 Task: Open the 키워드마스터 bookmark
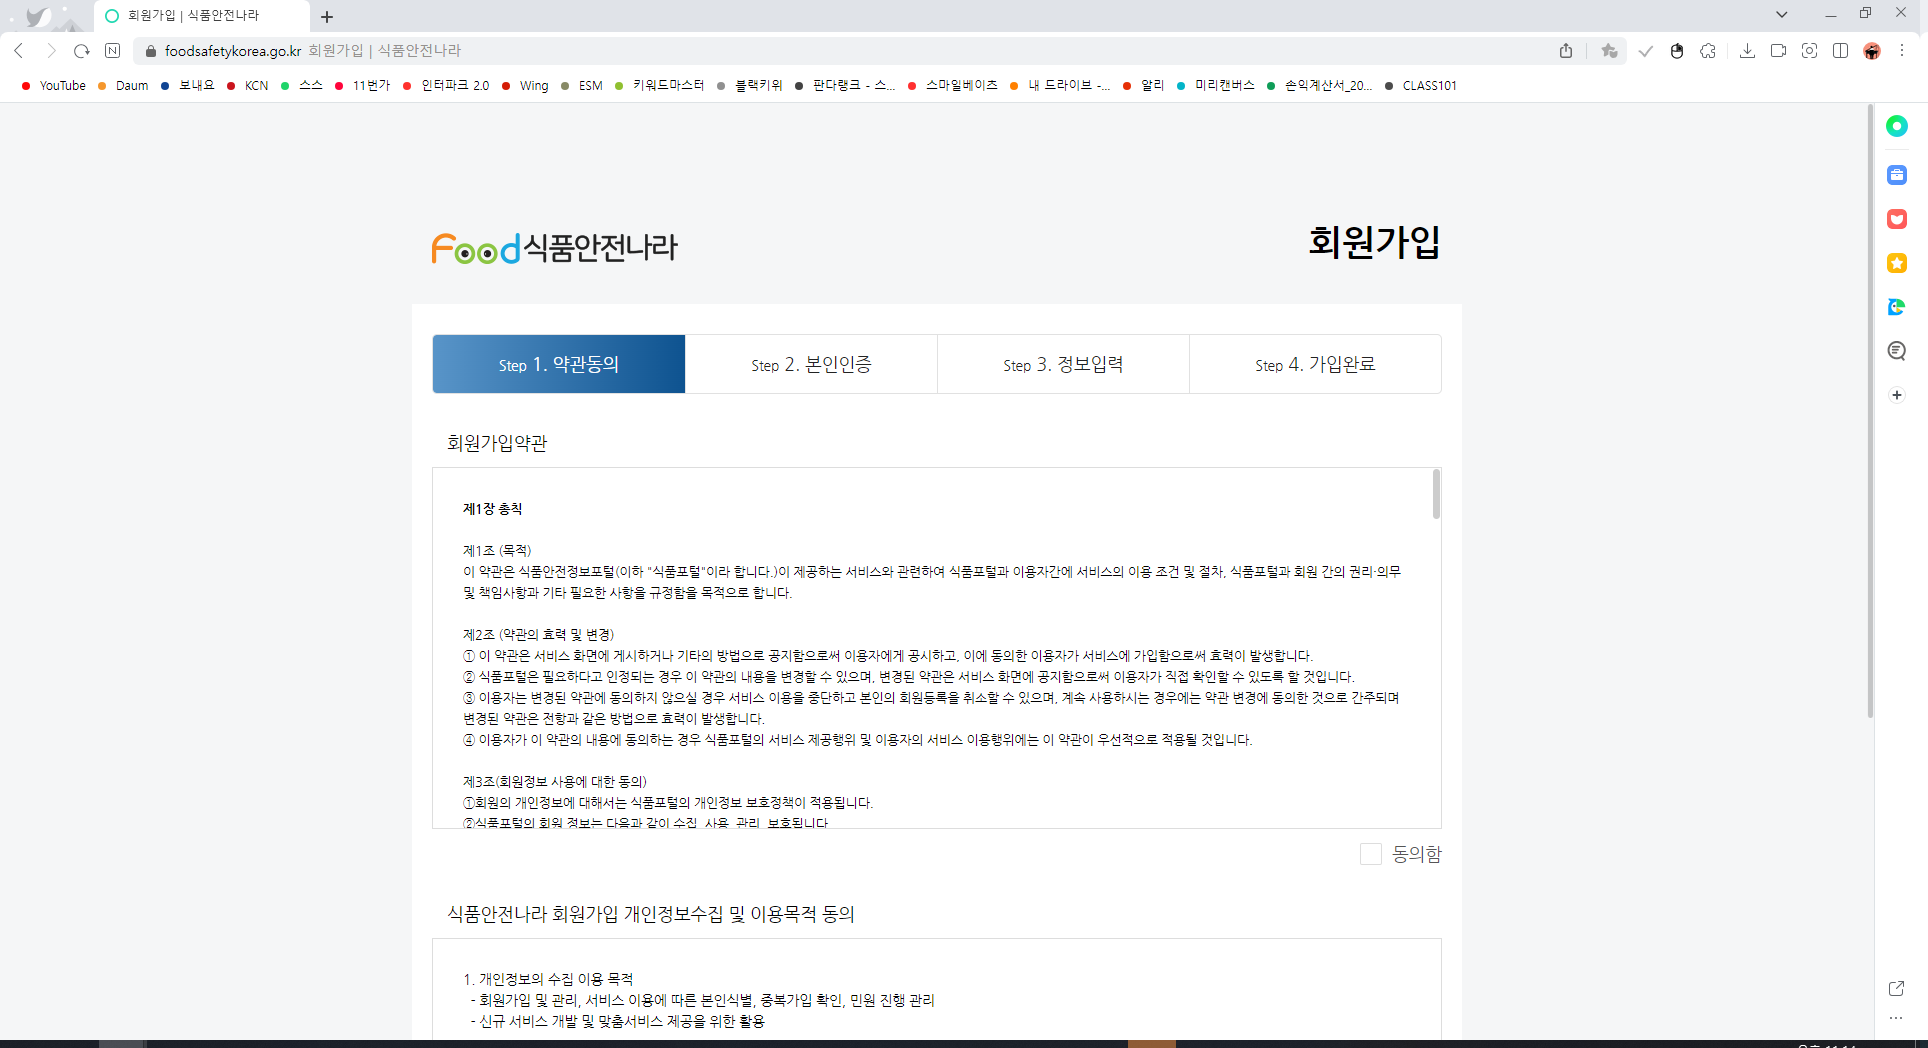pyautogui.click(x=660, y=86)
